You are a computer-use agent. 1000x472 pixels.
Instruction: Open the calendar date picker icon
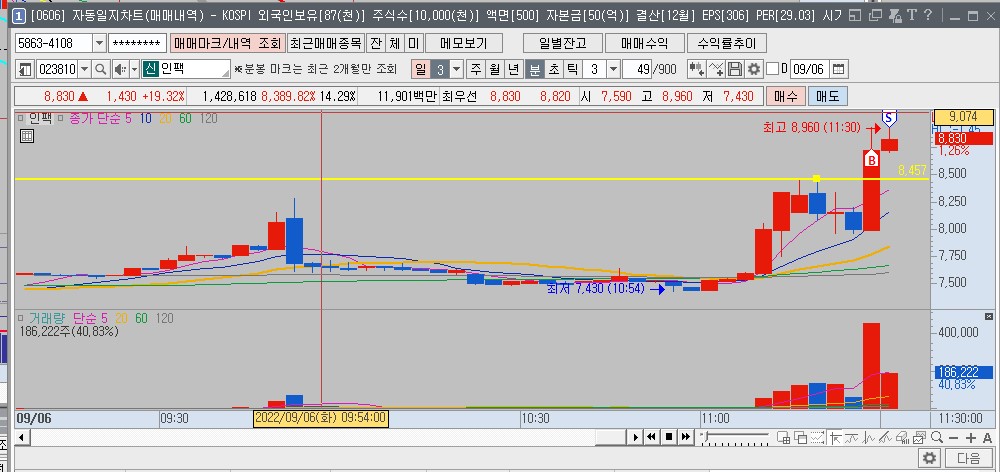pyautogui.click(x=839, y=69)
